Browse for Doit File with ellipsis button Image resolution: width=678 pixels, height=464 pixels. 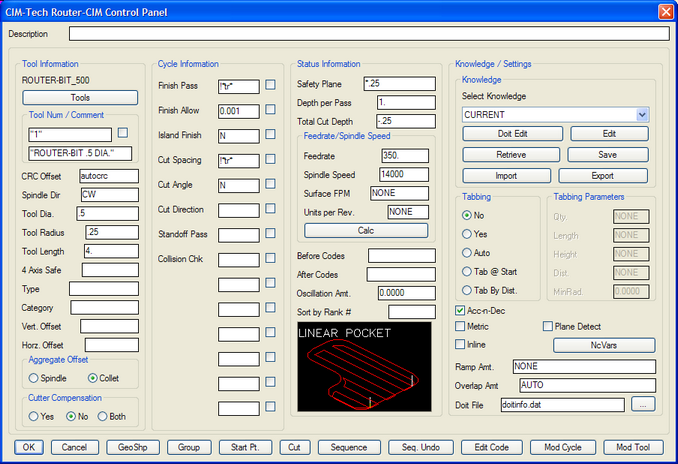click(x=643, y=405)
